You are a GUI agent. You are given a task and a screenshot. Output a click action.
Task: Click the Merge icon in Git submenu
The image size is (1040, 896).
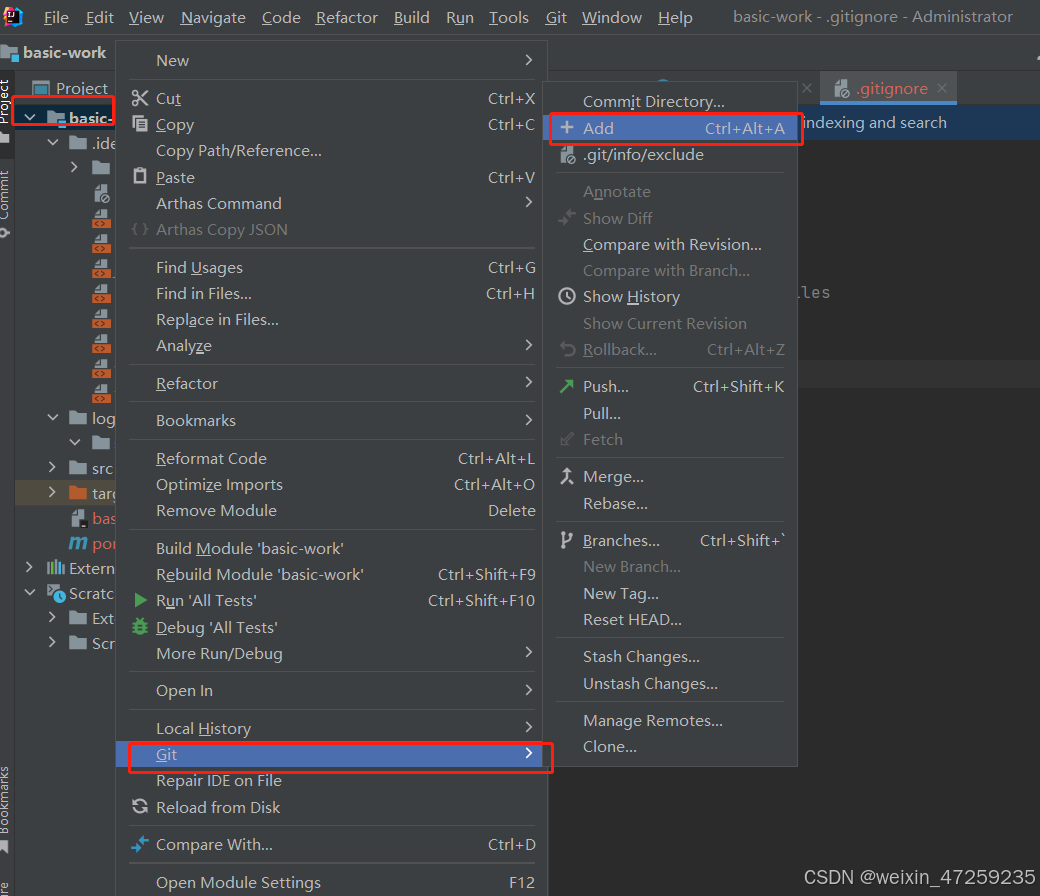point(567,476)
